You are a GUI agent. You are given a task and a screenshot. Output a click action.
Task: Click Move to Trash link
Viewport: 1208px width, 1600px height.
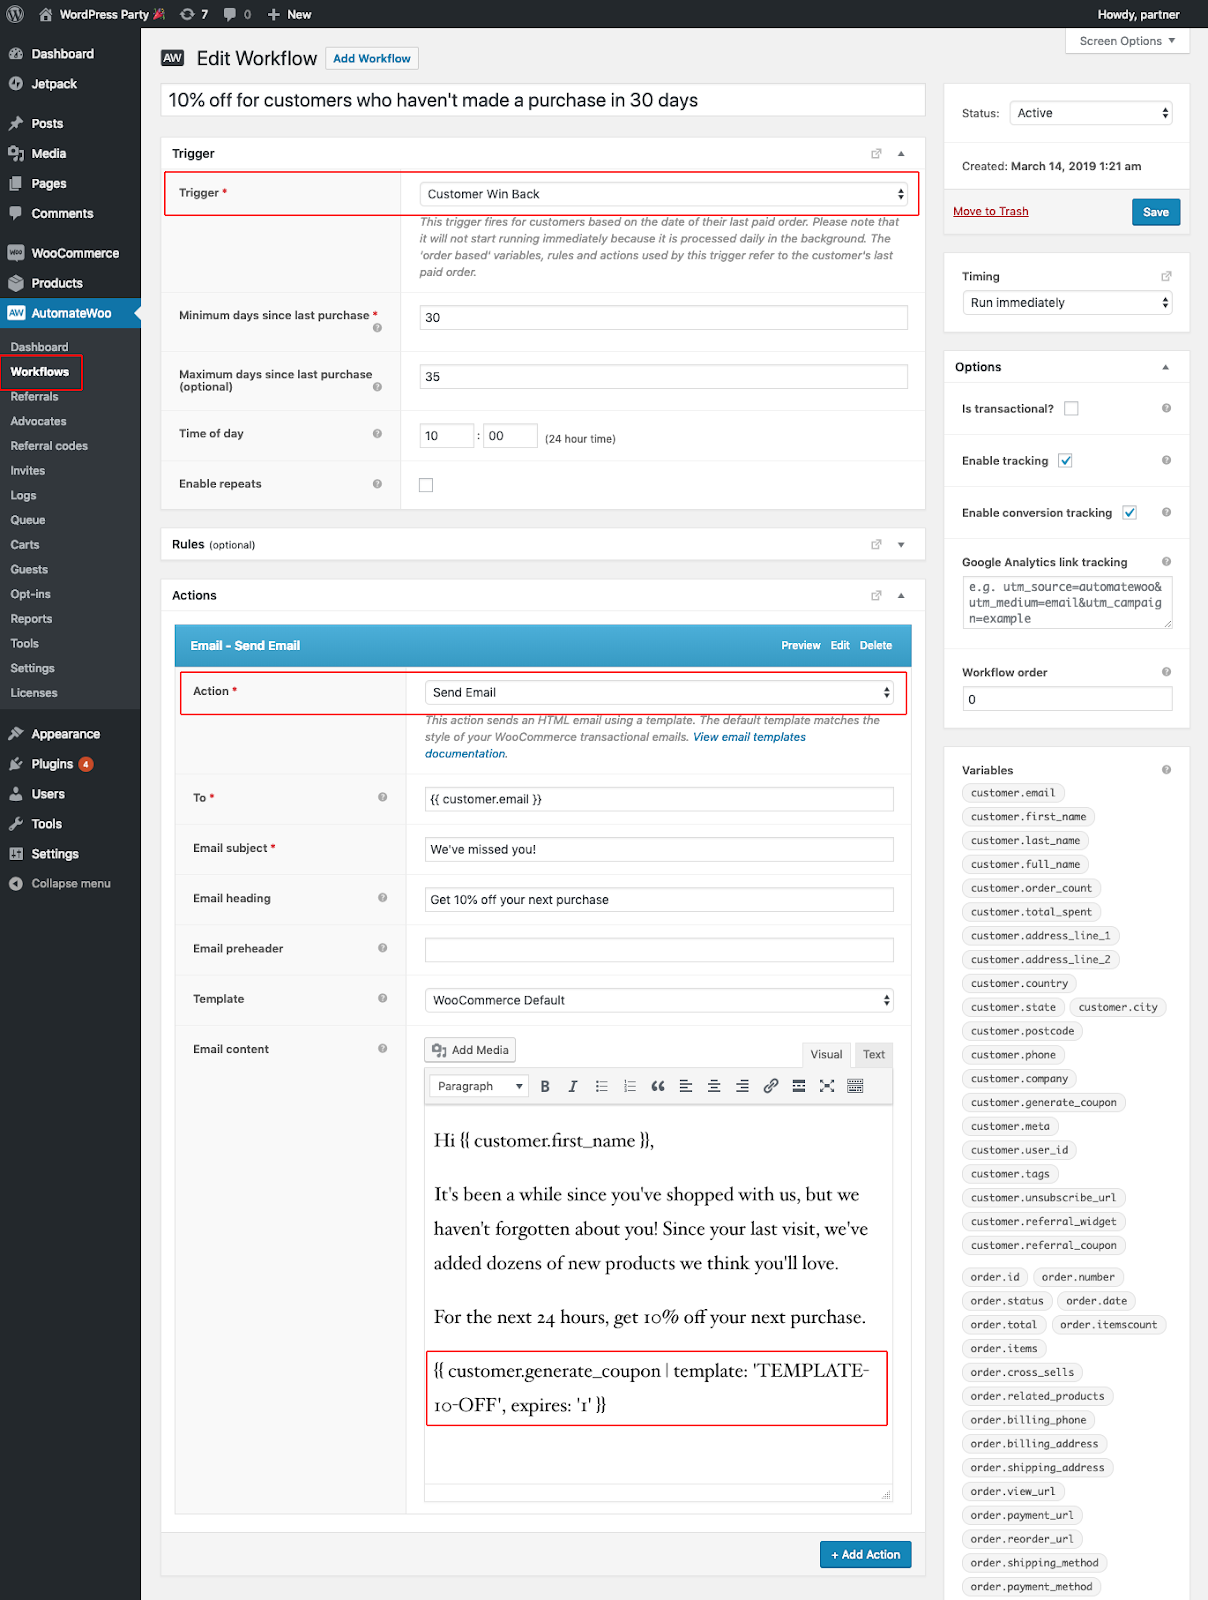click(991, 211)
